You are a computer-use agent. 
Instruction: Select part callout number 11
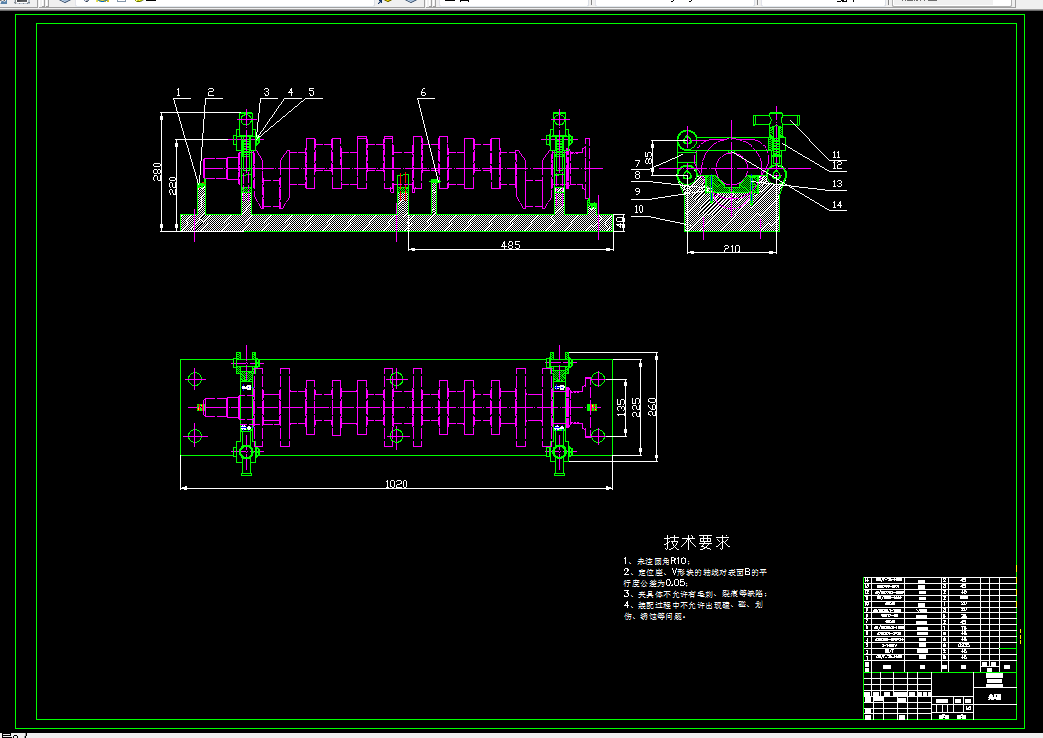[x=836, y=154]
